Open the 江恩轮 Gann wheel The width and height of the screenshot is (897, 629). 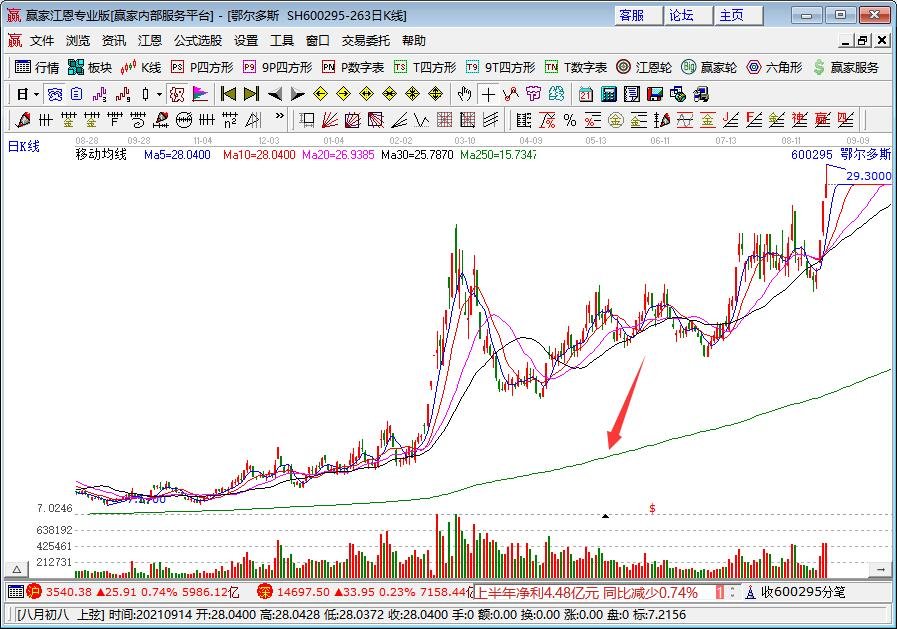click(x=644, y=67)
